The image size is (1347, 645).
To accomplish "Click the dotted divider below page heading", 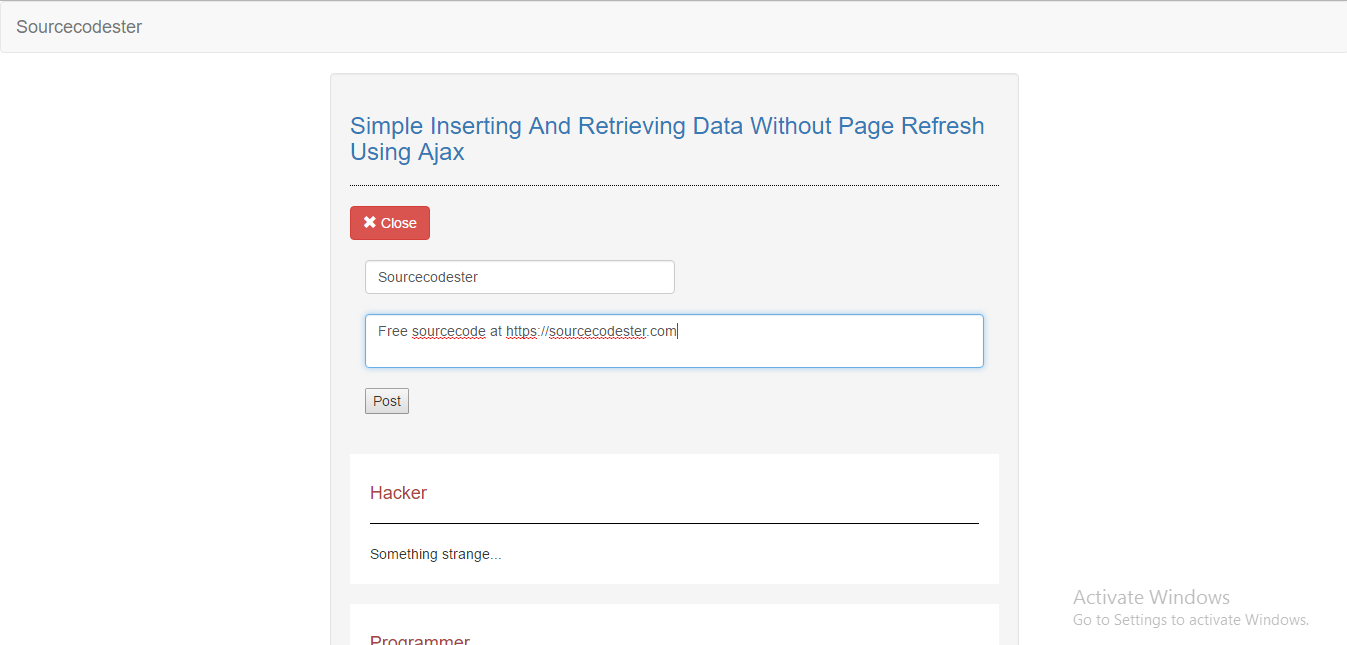I will tap(674, 186).
